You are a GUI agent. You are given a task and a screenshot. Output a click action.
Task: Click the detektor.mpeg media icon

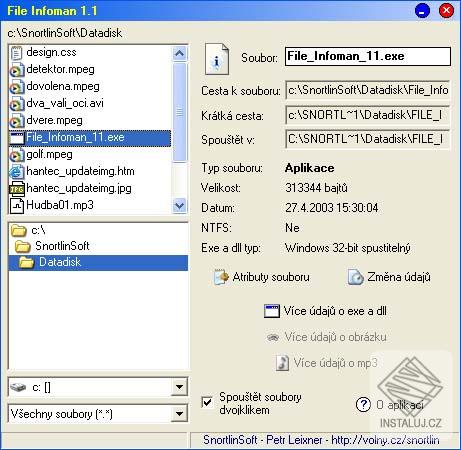pos(17,70)
